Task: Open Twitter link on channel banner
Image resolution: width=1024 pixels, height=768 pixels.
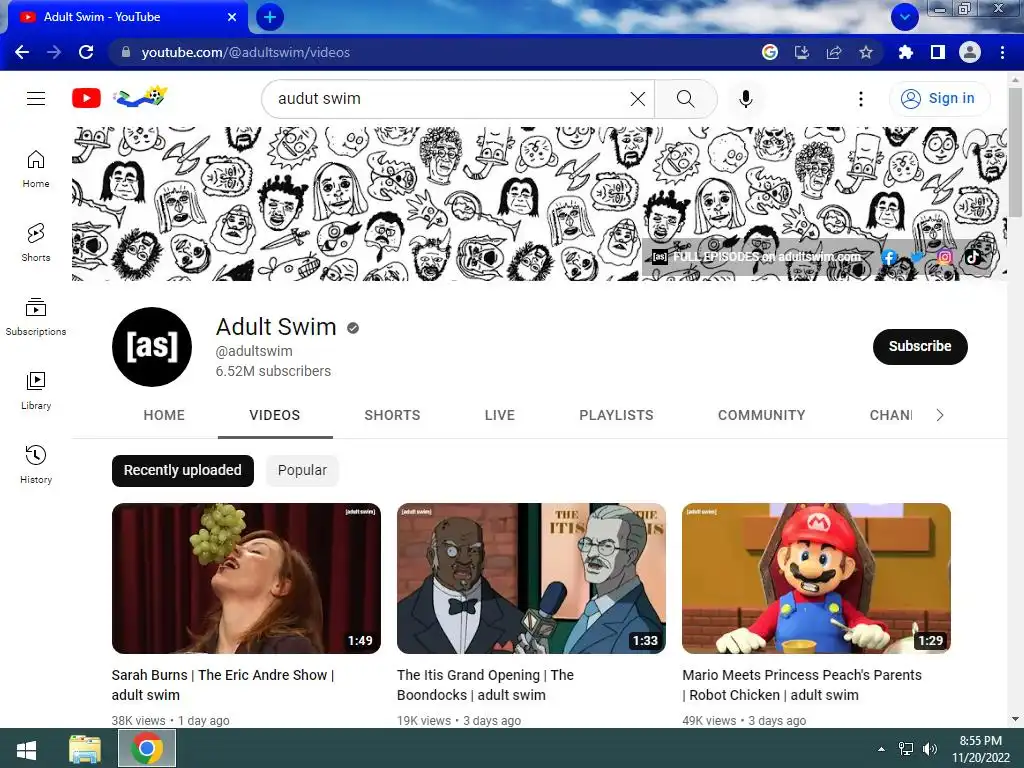Action: click(917, 257)
